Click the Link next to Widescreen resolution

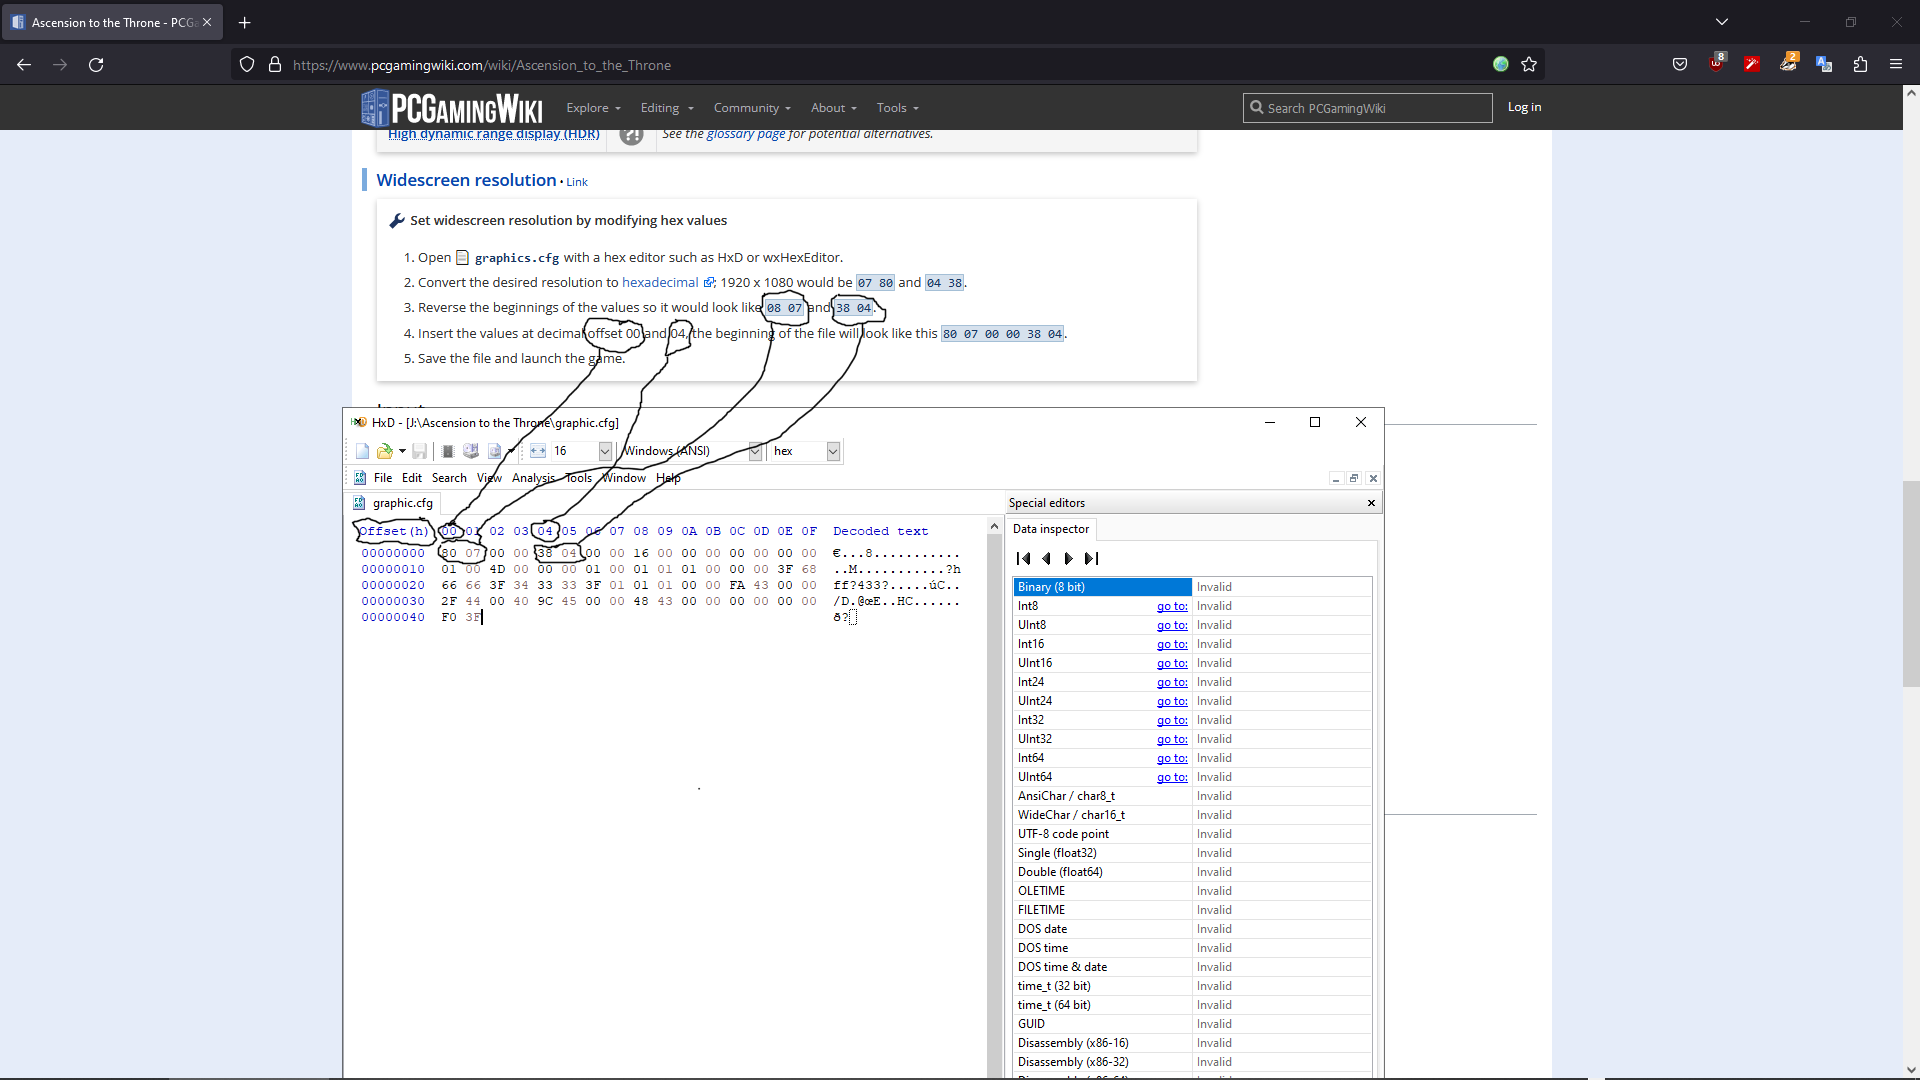(x=577, y=182)
